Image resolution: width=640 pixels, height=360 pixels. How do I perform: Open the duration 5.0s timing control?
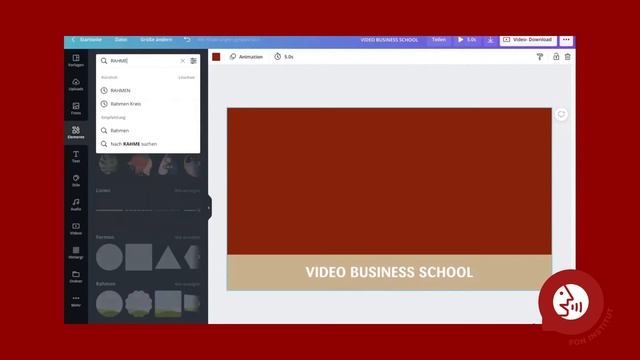pyautogui.click(x=284, y=57)
